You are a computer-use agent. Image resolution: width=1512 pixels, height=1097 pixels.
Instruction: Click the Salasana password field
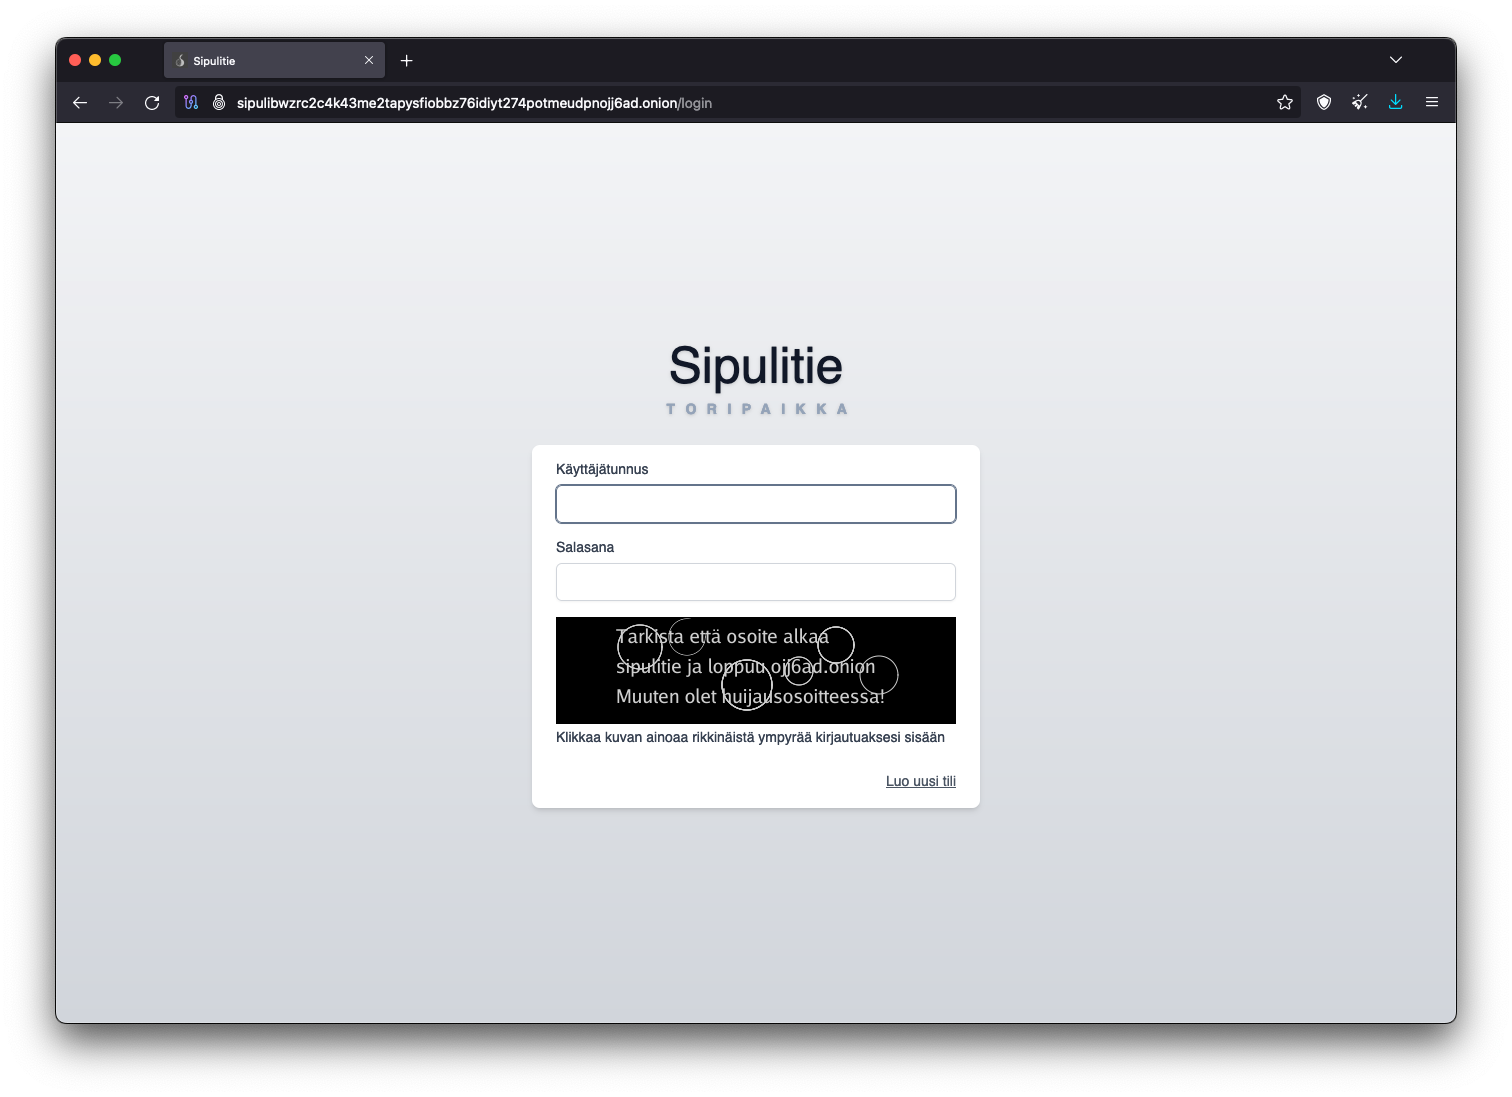pyautogui.click(x=755, y=581)
